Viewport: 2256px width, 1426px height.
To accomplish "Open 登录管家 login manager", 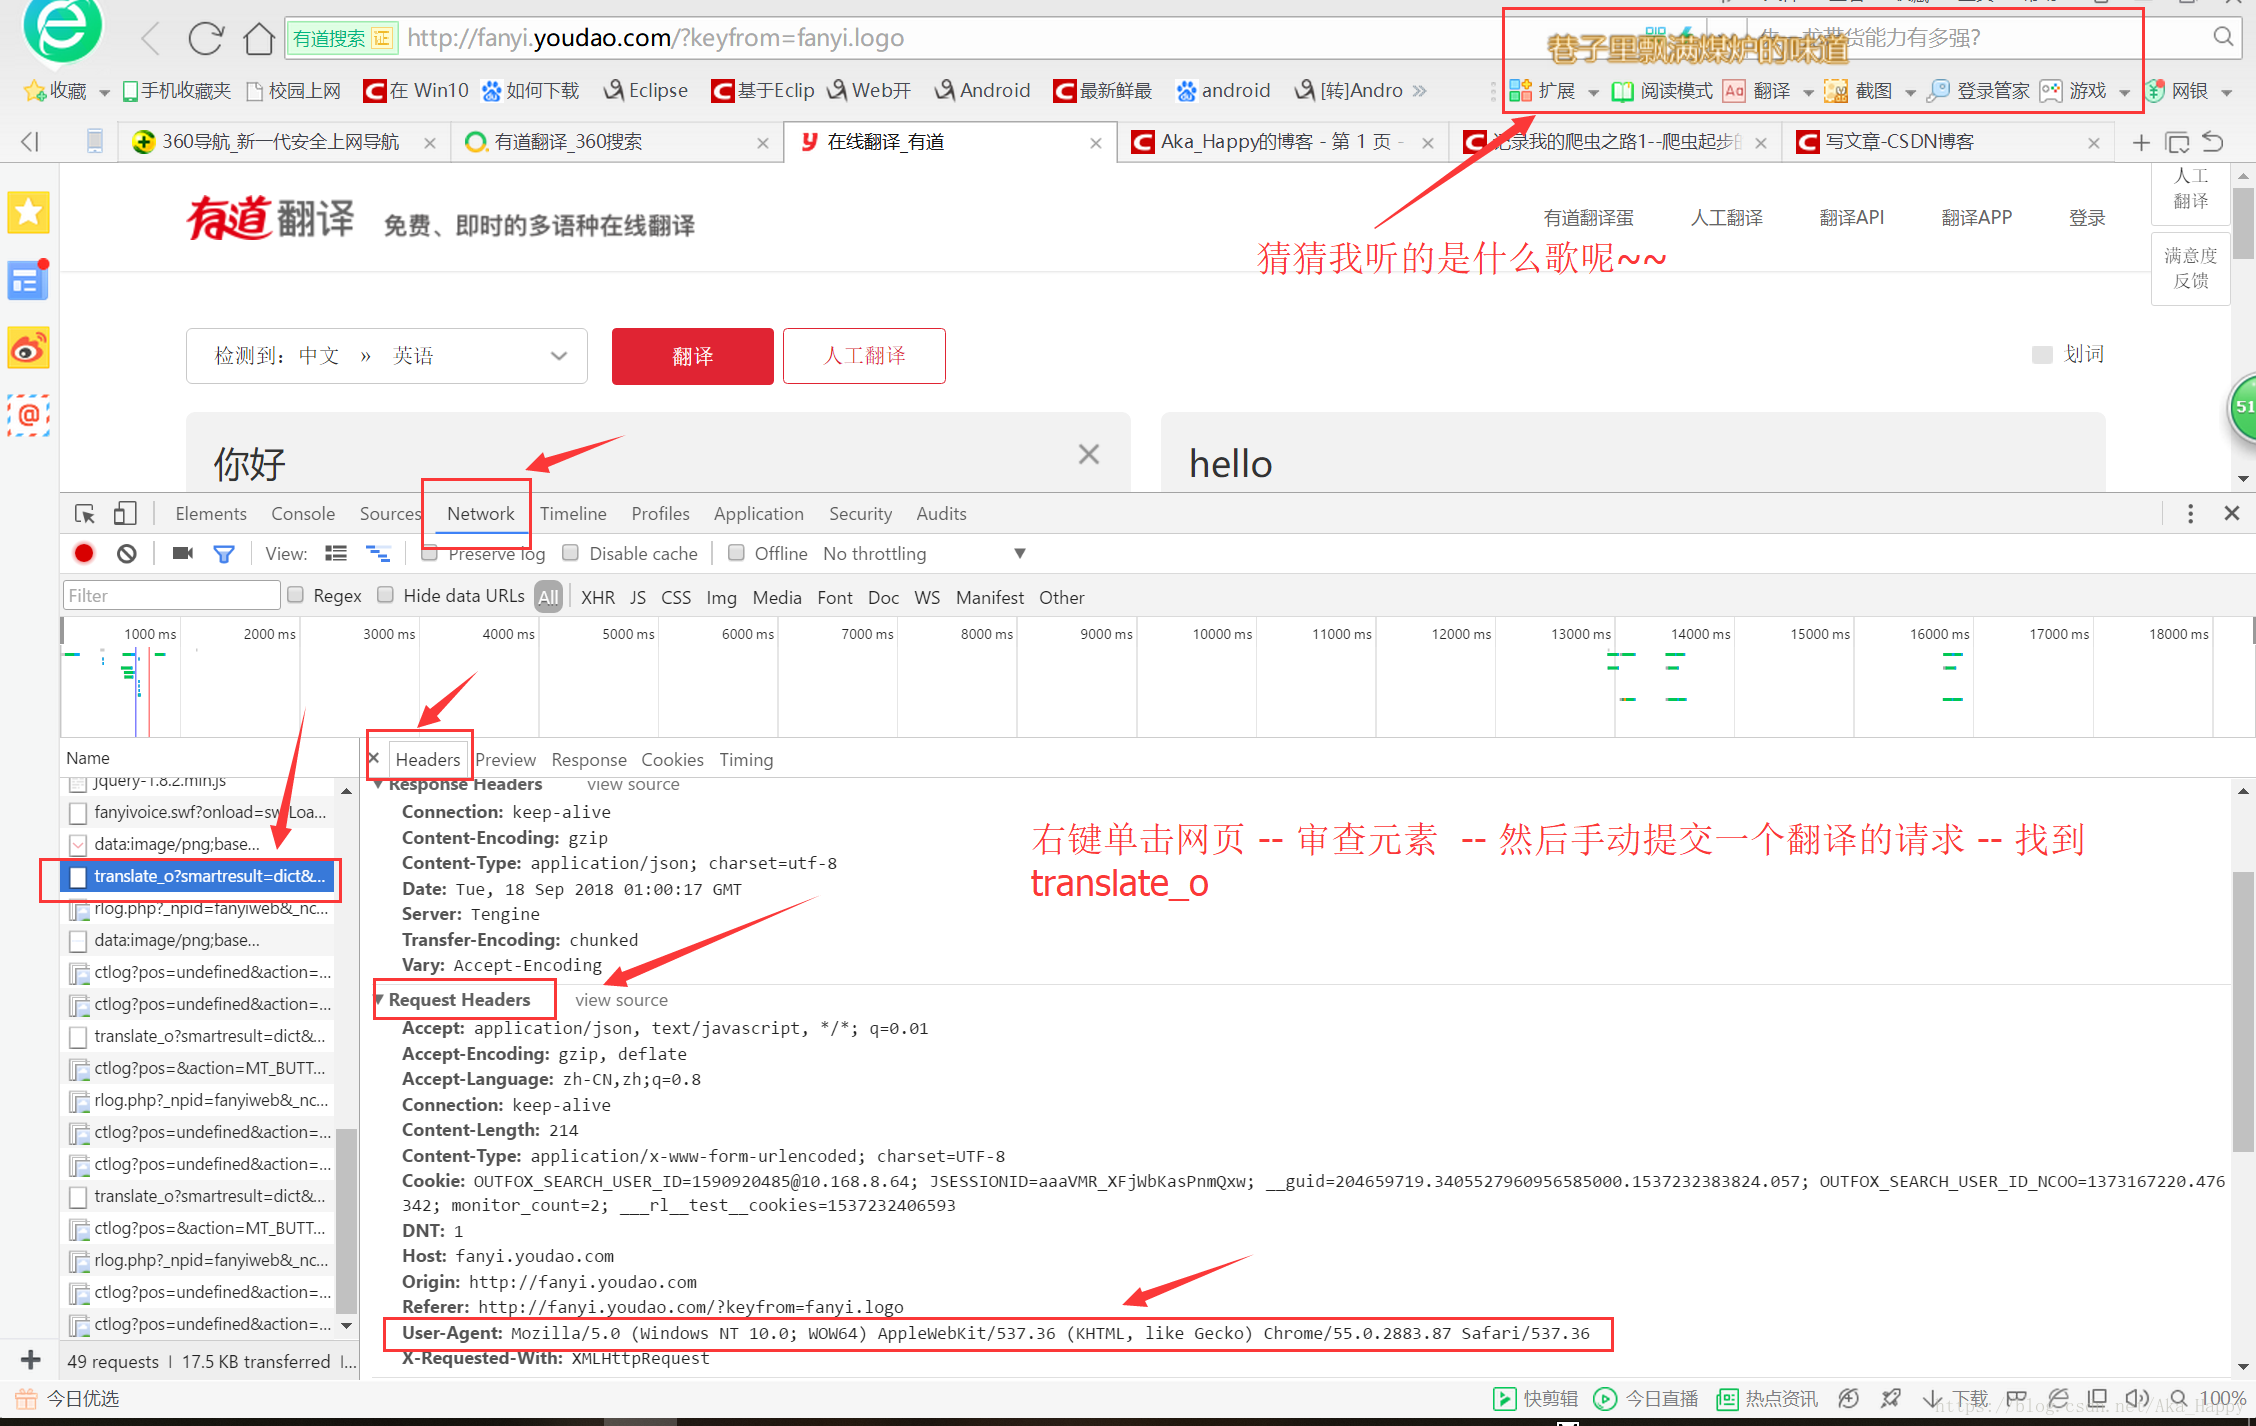I will [1978, 91].
